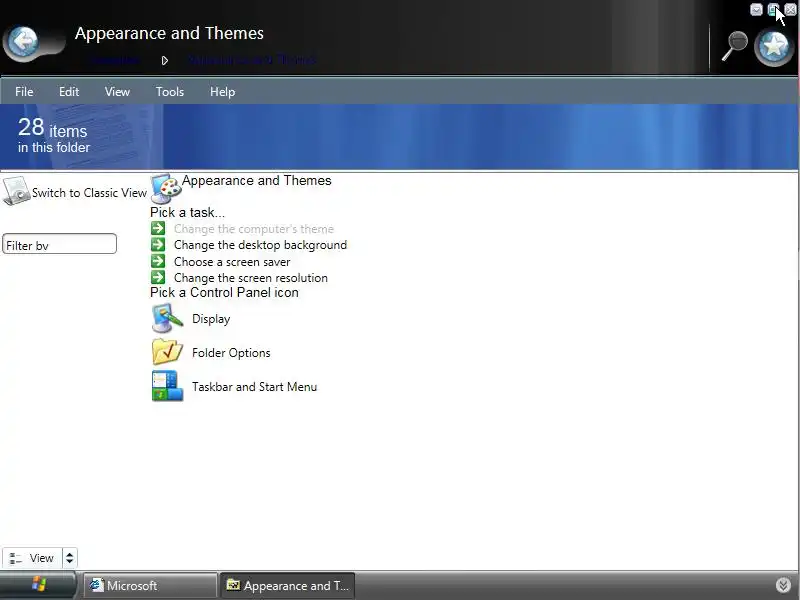Click the round Back arrow button
The width and height of the screenshot is (800, 600).
[x=22, y=42]
